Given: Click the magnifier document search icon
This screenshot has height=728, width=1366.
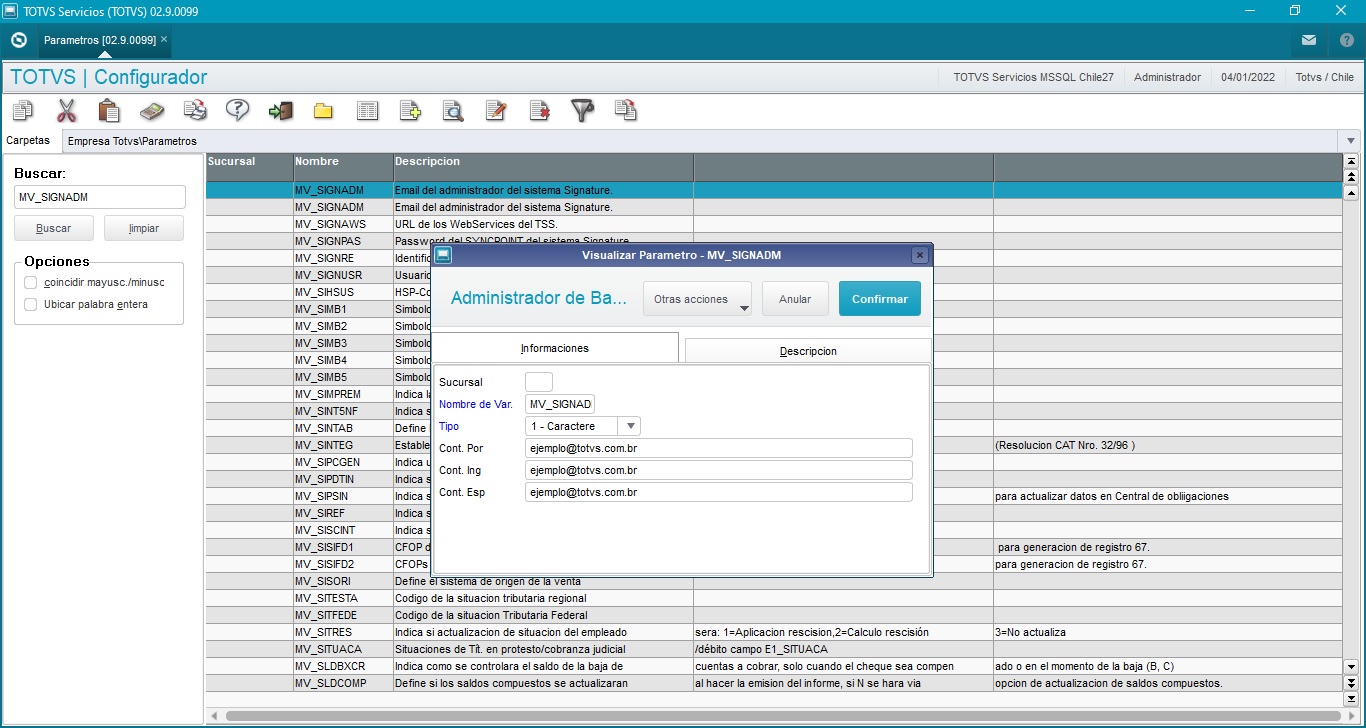Looking at the screenshot, I should (453, 110).
